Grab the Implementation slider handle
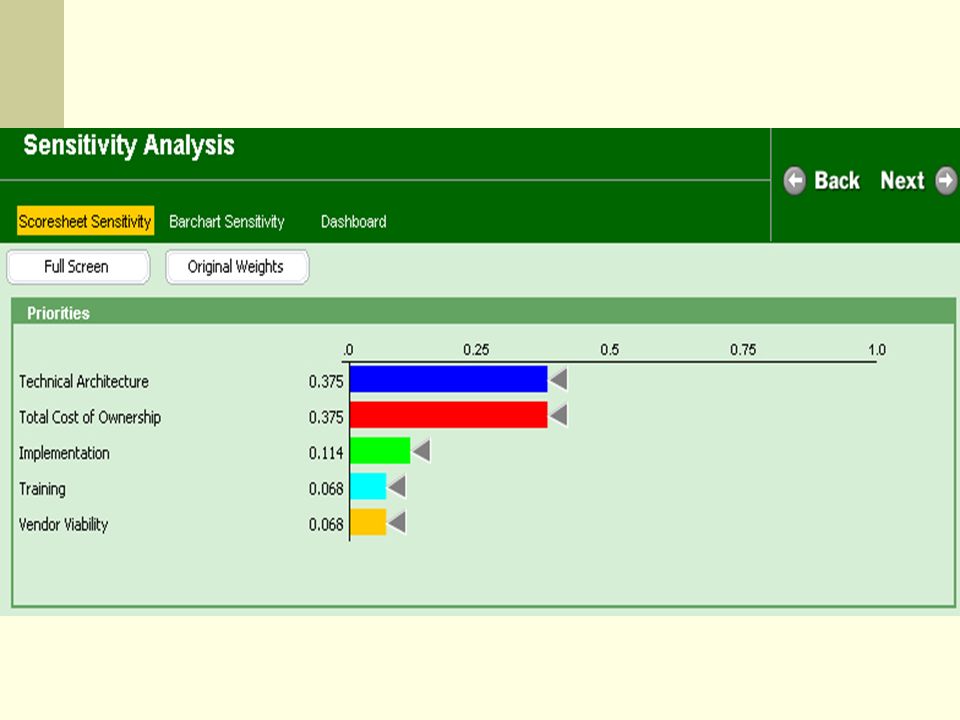The height and width of the screenshot is (720, 960). tap(422, 451)
